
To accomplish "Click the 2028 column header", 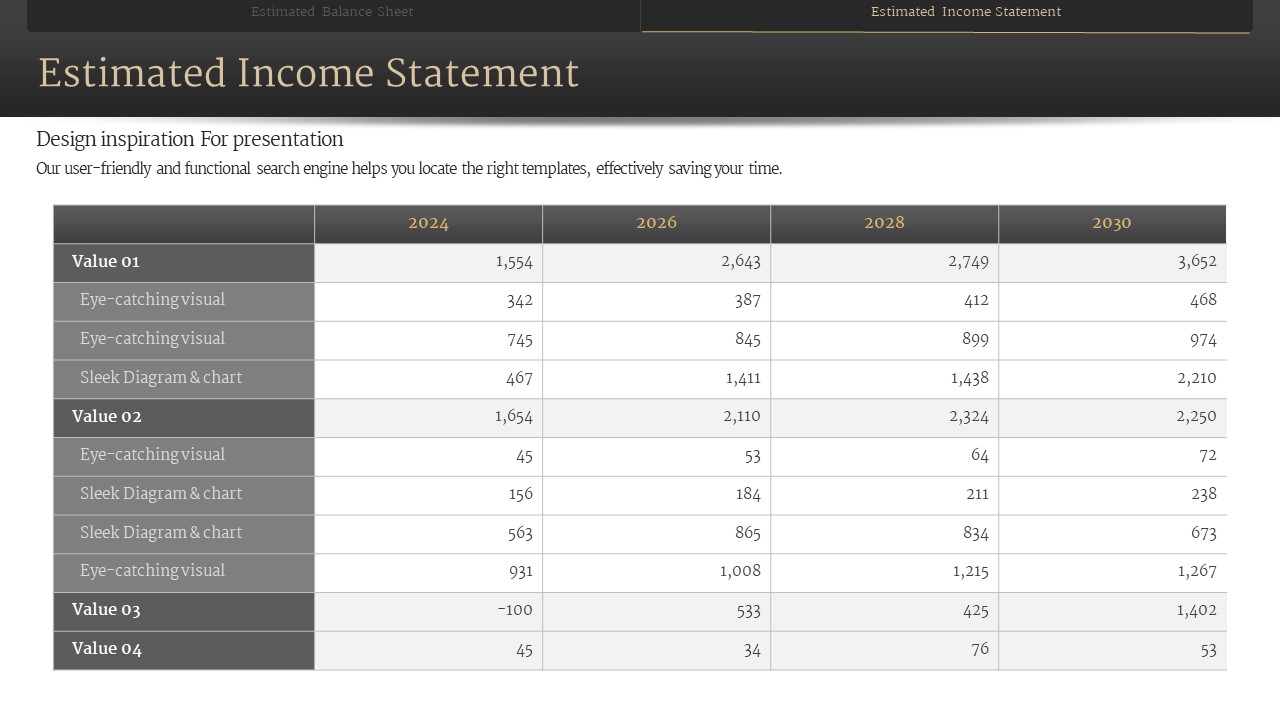I will 884,223.
